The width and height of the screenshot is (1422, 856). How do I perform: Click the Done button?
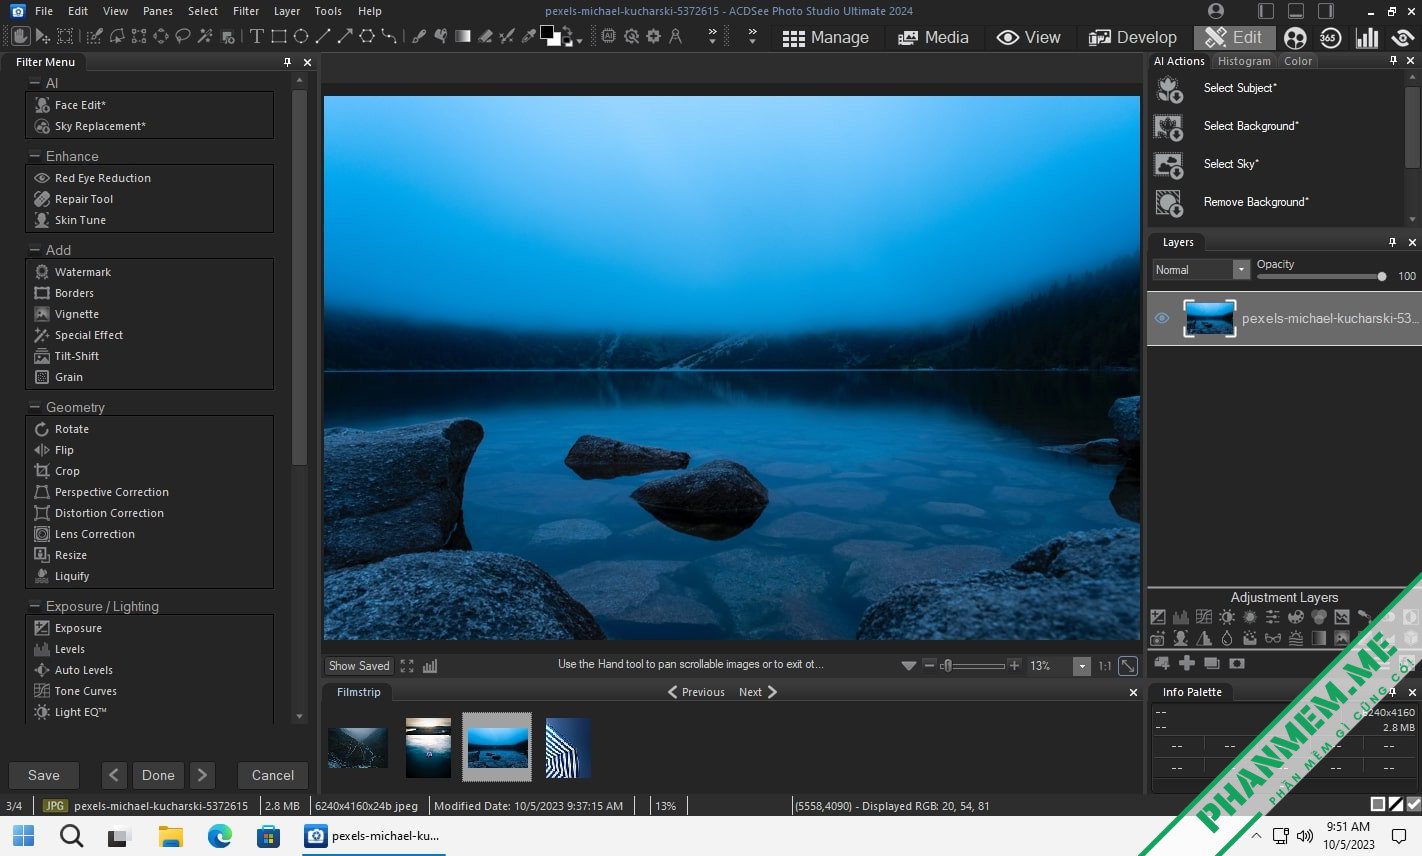click(x=158, y=775)
